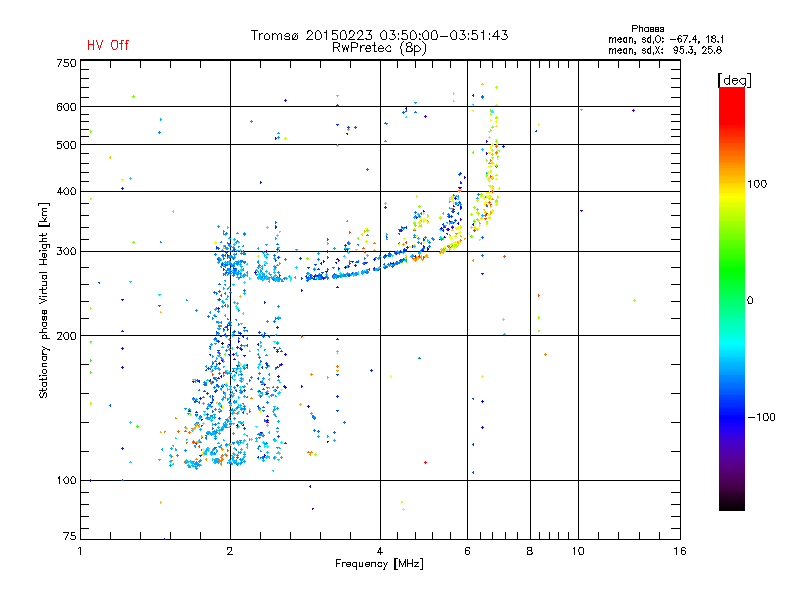Click the title 'Tromsø 20150223 03:50:00-03:51:43'
Screen dimensions: 800x600
click(379, 35)
